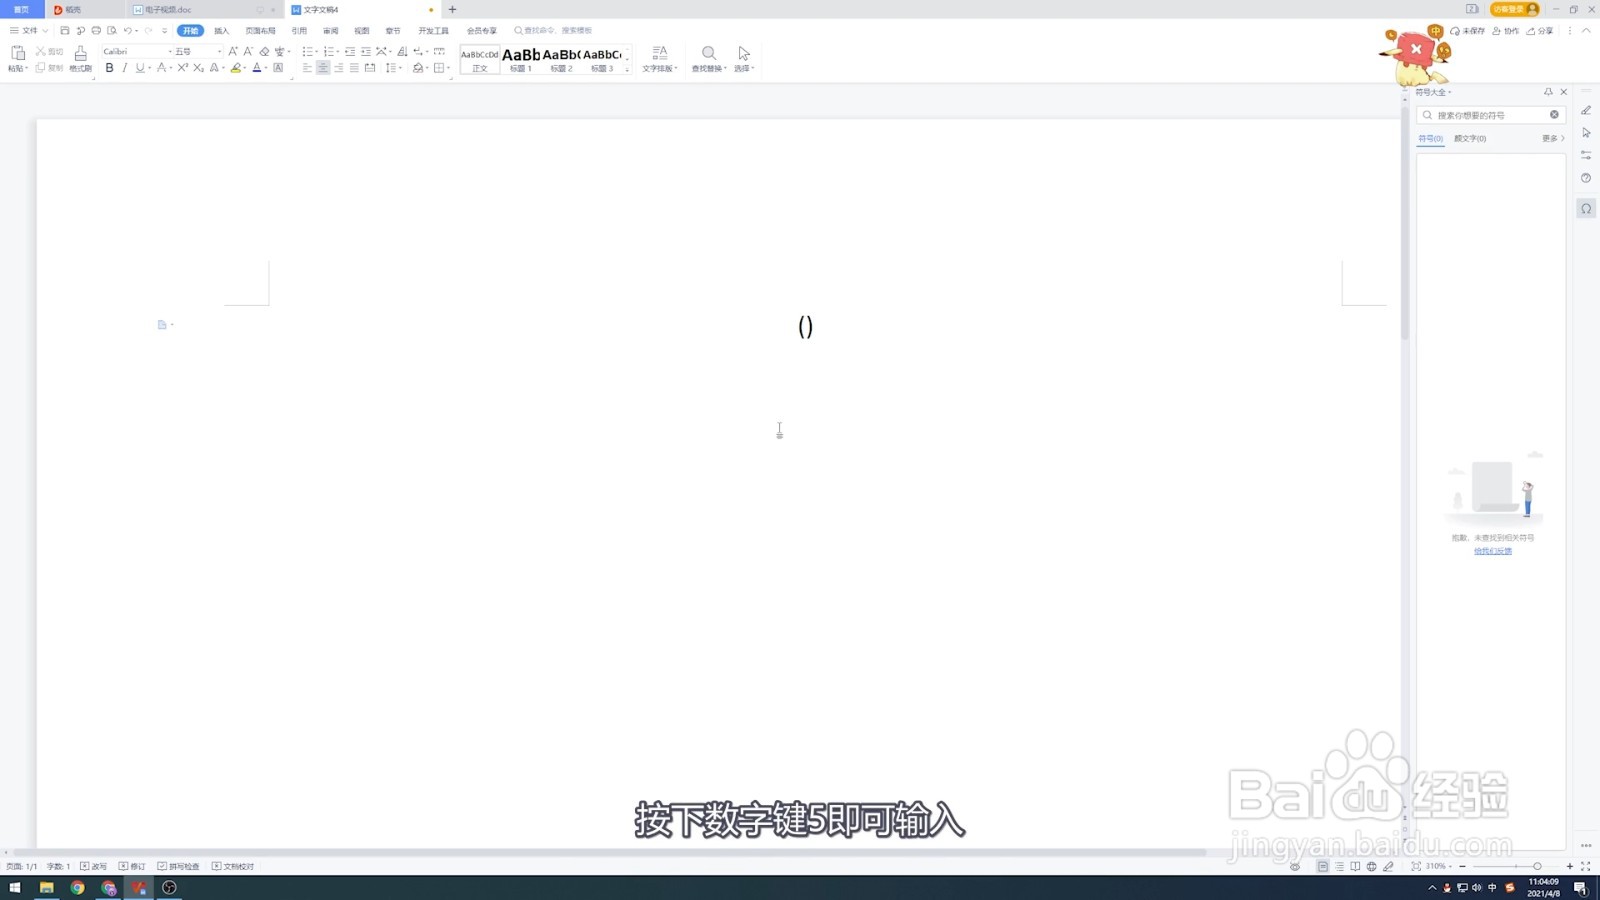
Task: Open the font color swatch
Action: coord(257,68)
